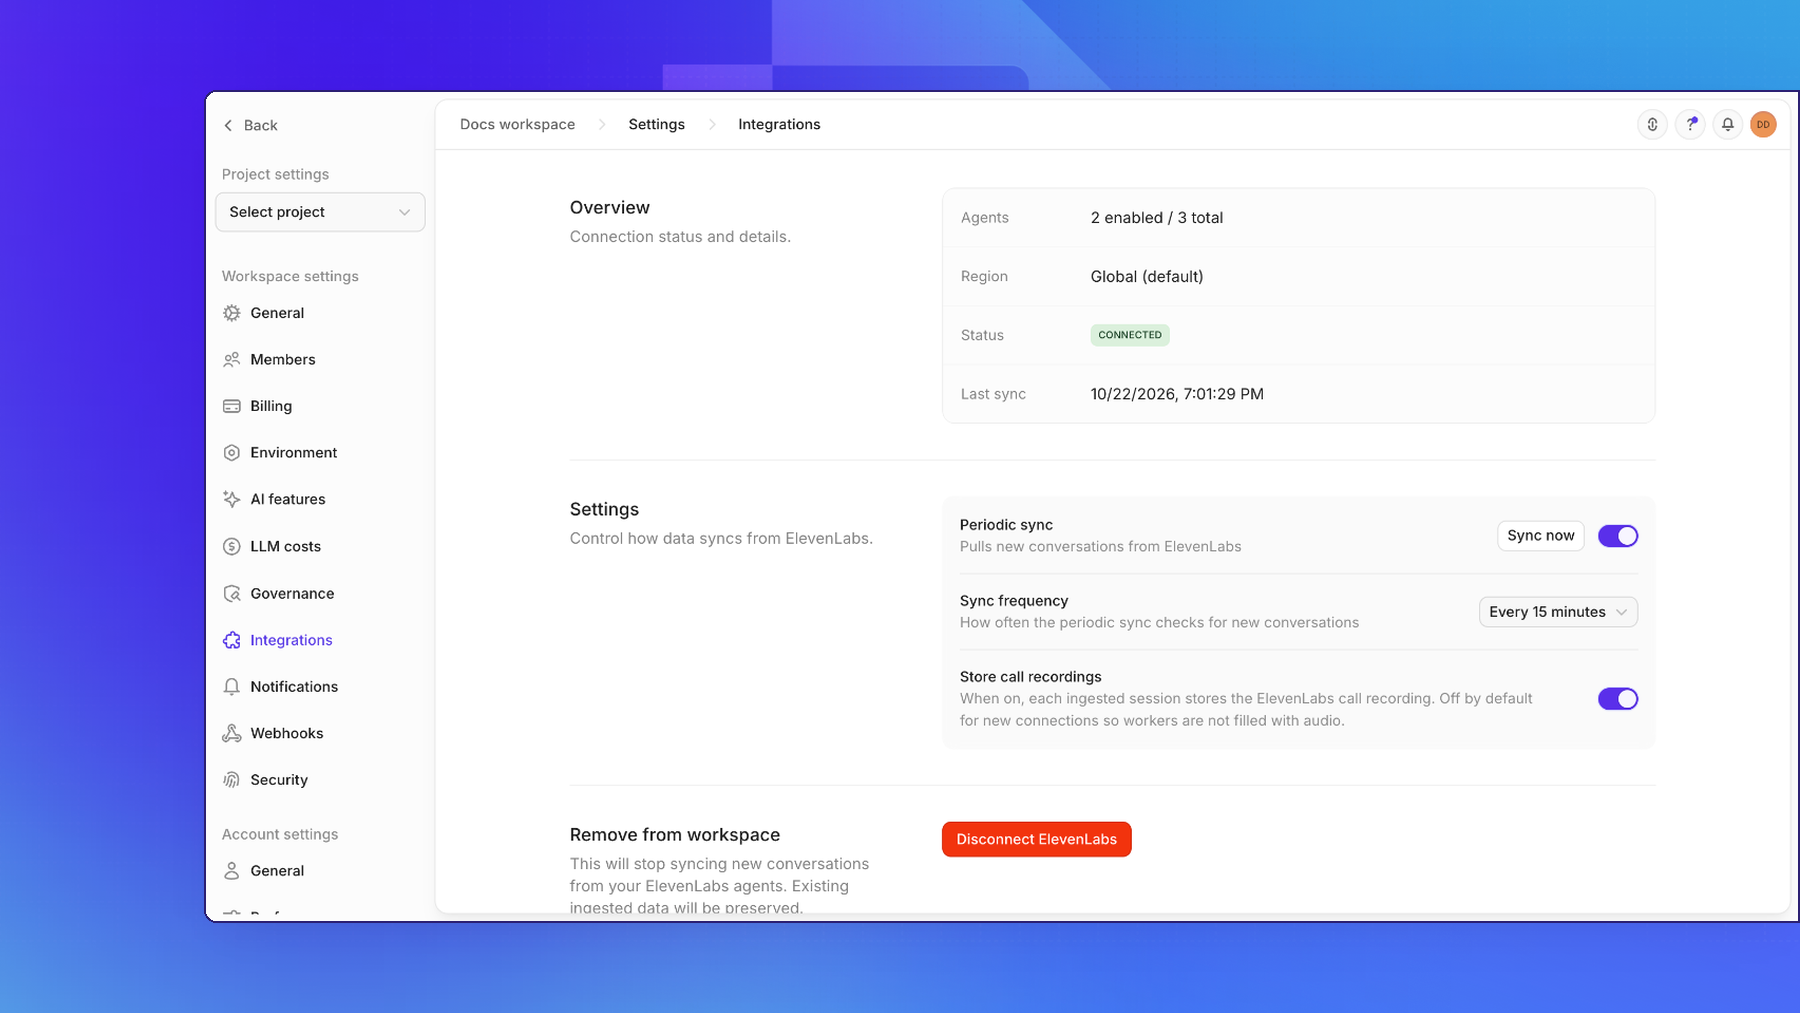Click the CONNECTED status badge

pyautogui.click(x=1129, y=335)
